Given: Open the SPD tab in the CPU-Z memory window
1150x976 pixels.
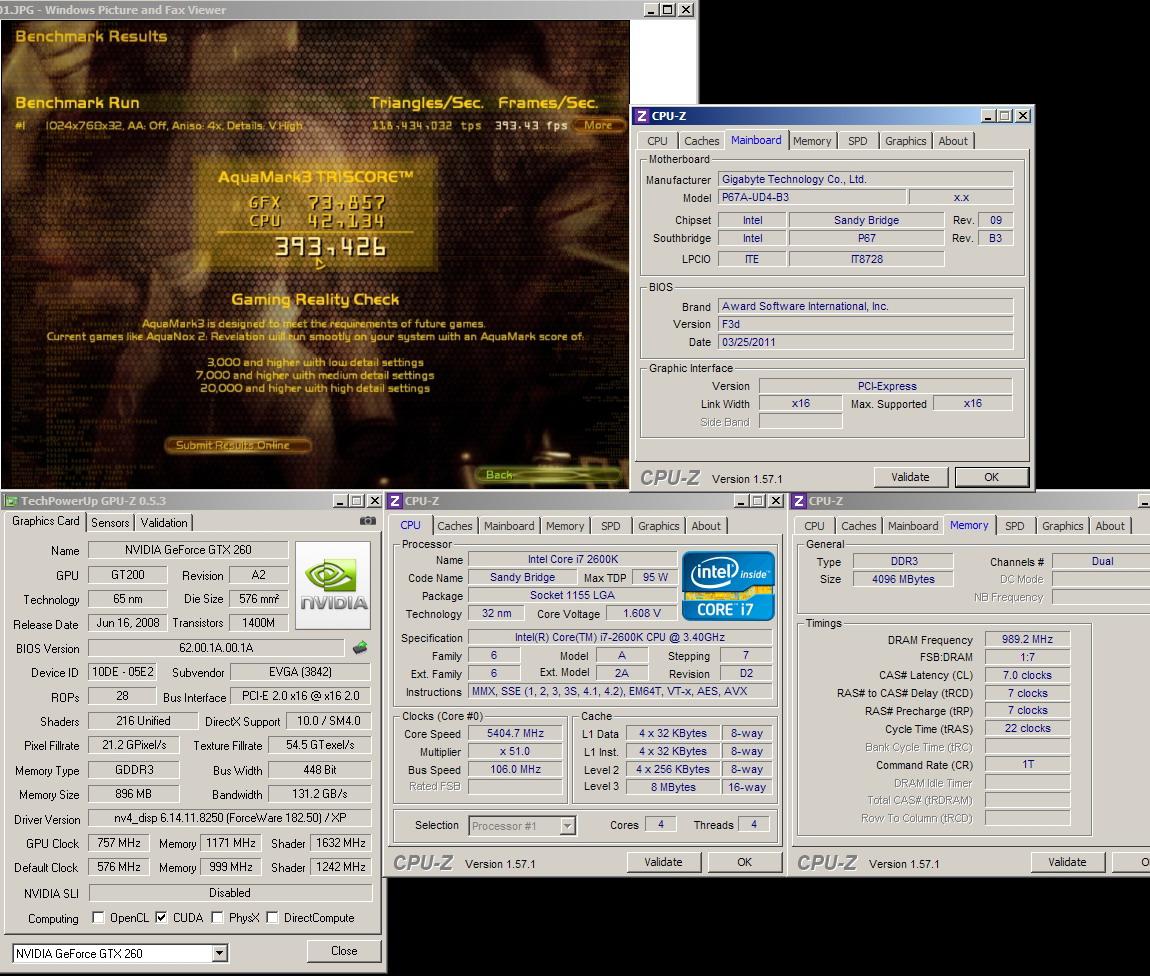Looking at the screenshot, I should (1015, 526).
